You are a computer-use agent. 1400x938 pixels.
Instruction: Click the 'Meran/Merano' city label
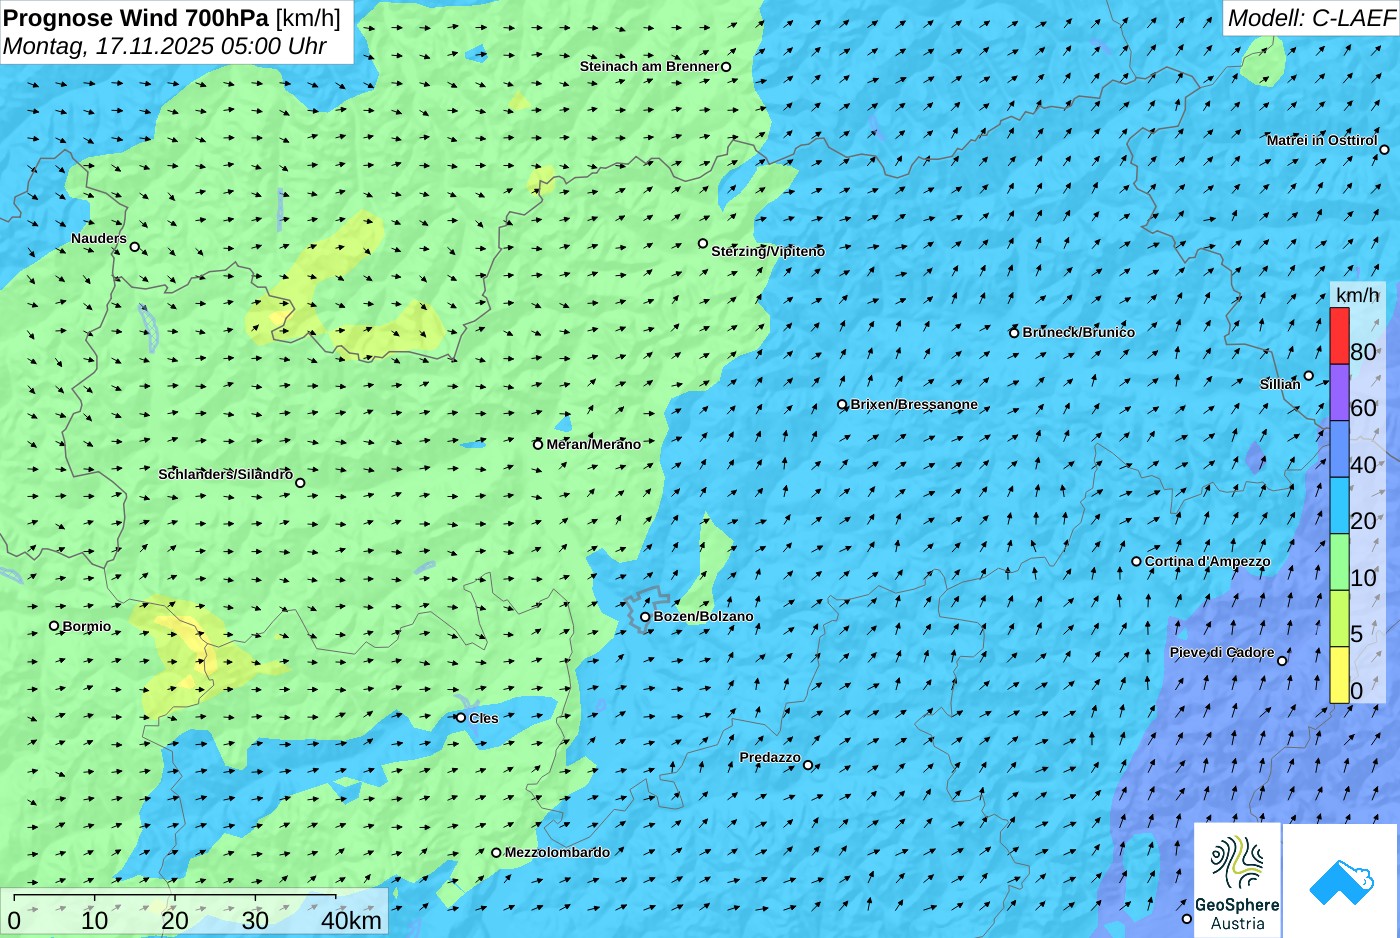coord(593,445)
